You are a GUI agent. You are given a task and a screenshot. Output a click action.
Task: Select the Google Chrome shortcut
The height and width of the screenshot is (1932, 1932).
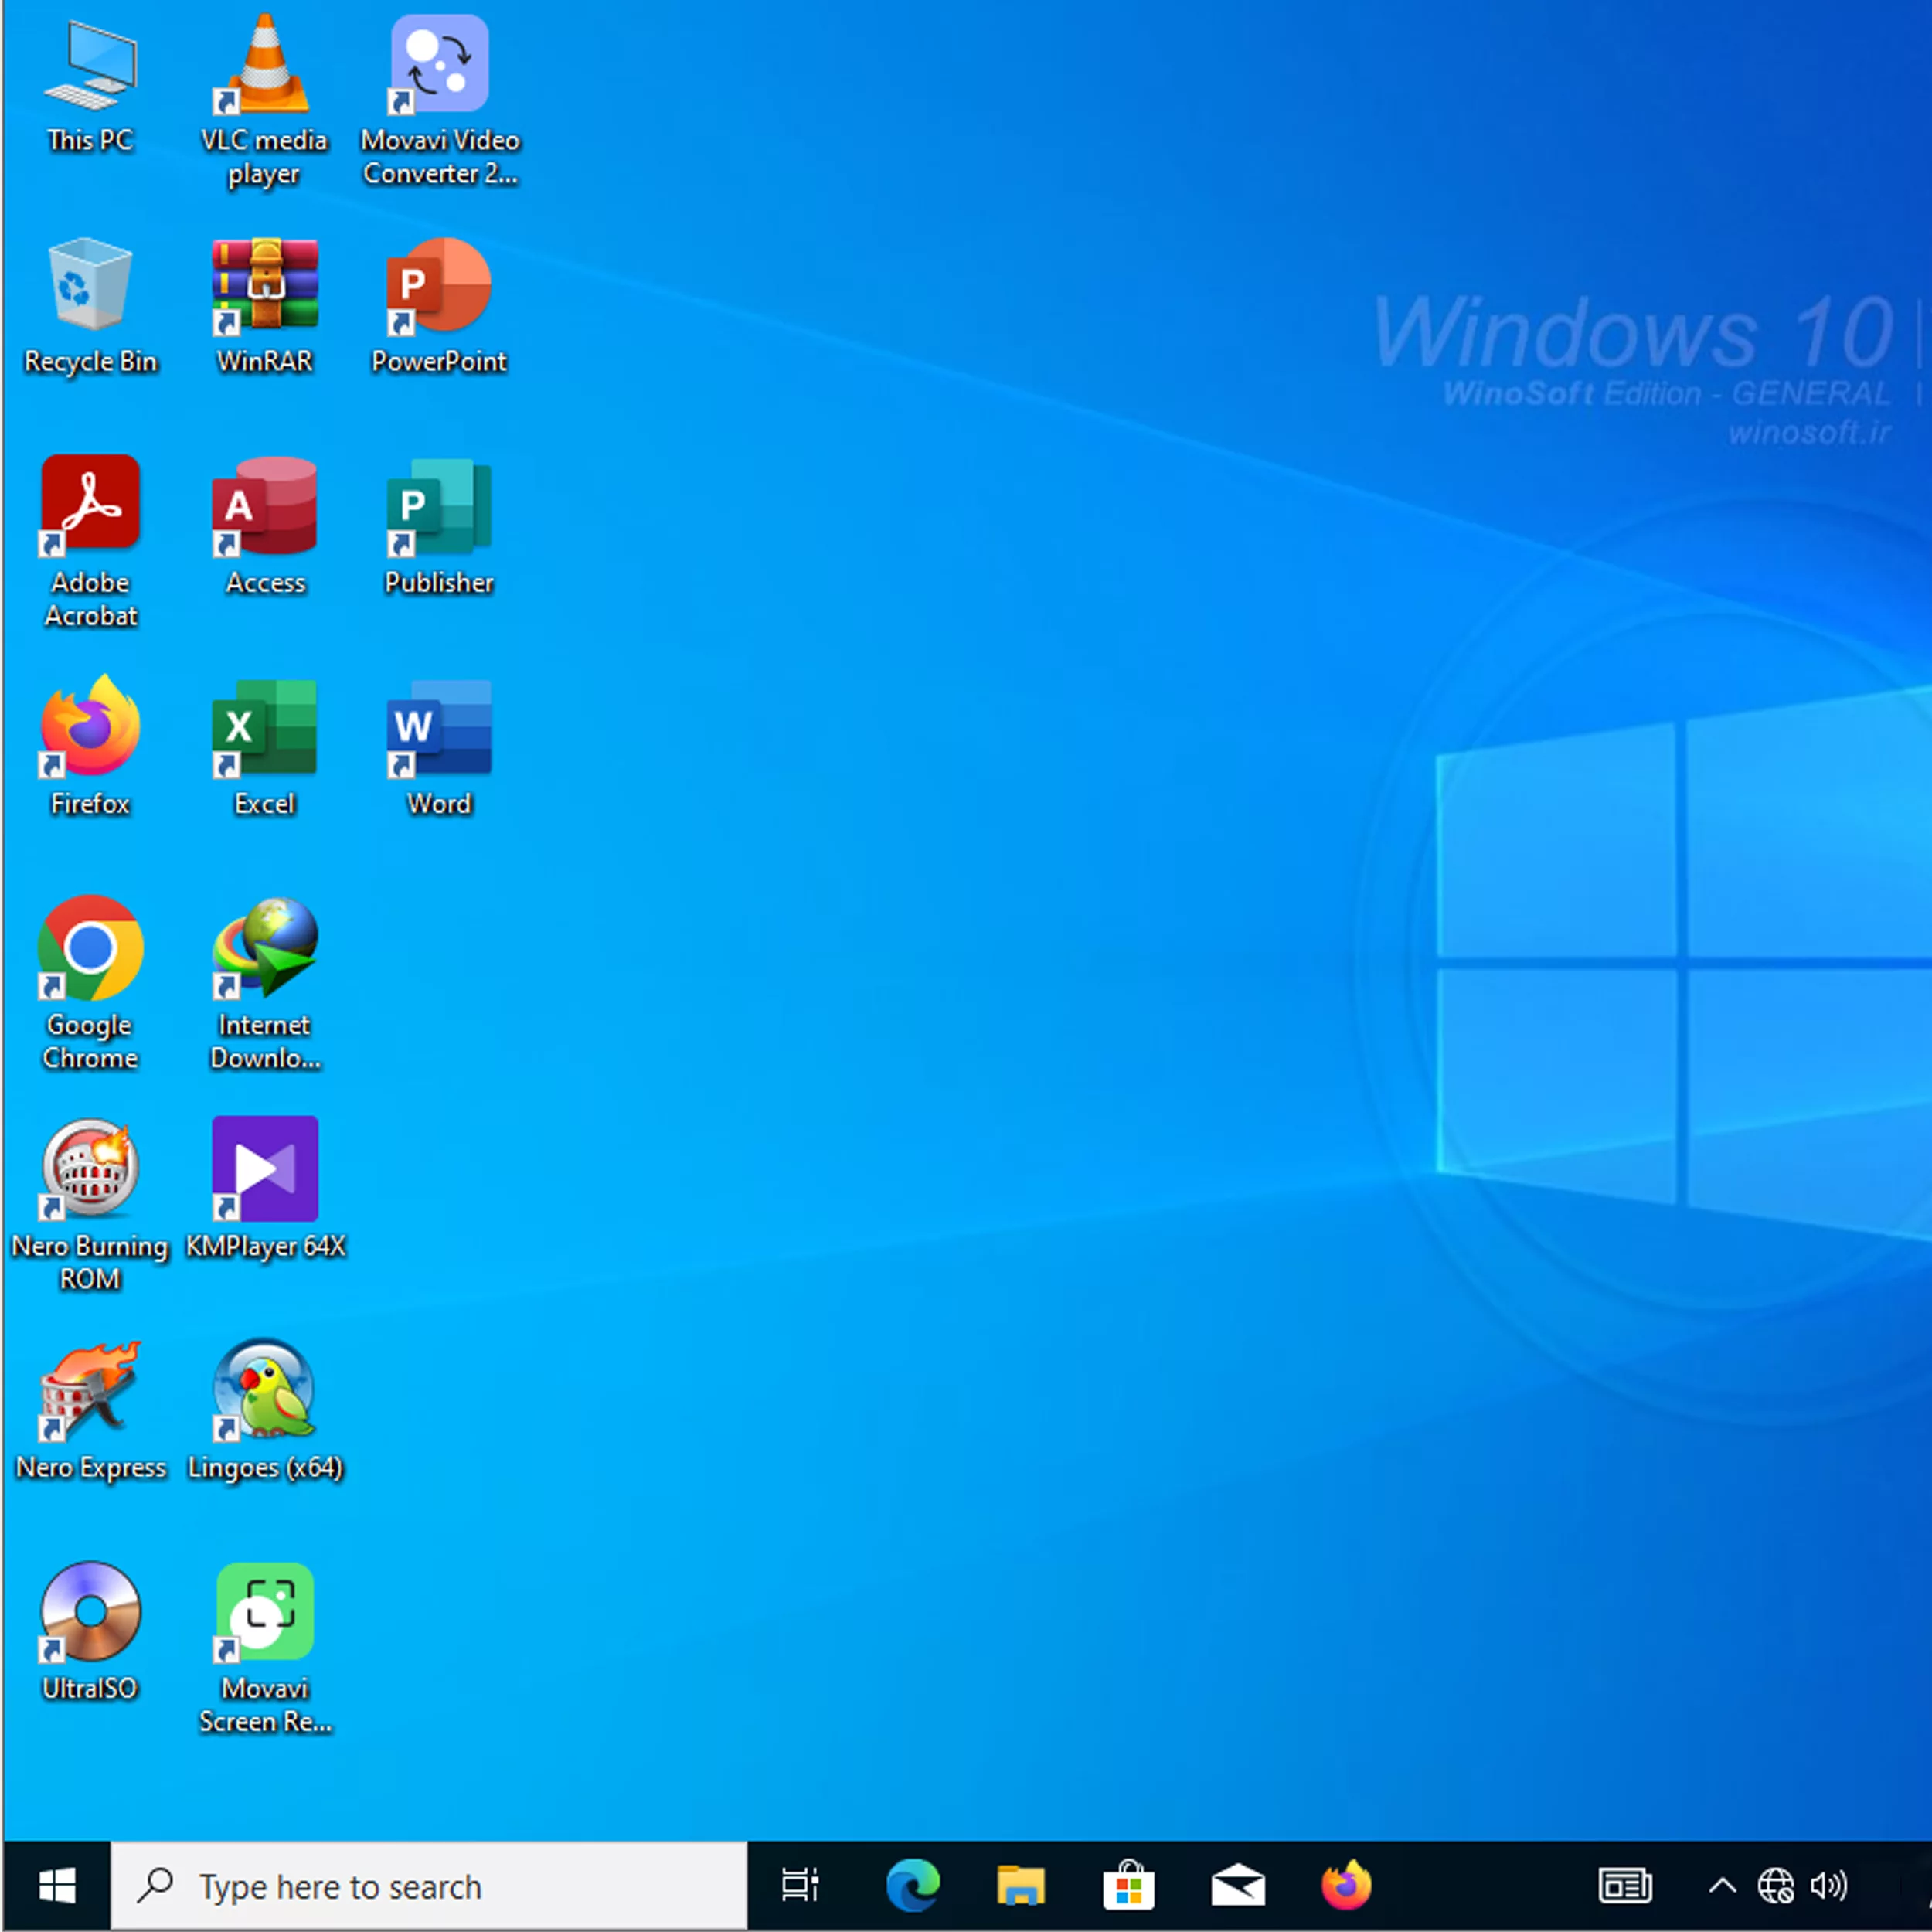pyautogui.click(x=90, y=948)
